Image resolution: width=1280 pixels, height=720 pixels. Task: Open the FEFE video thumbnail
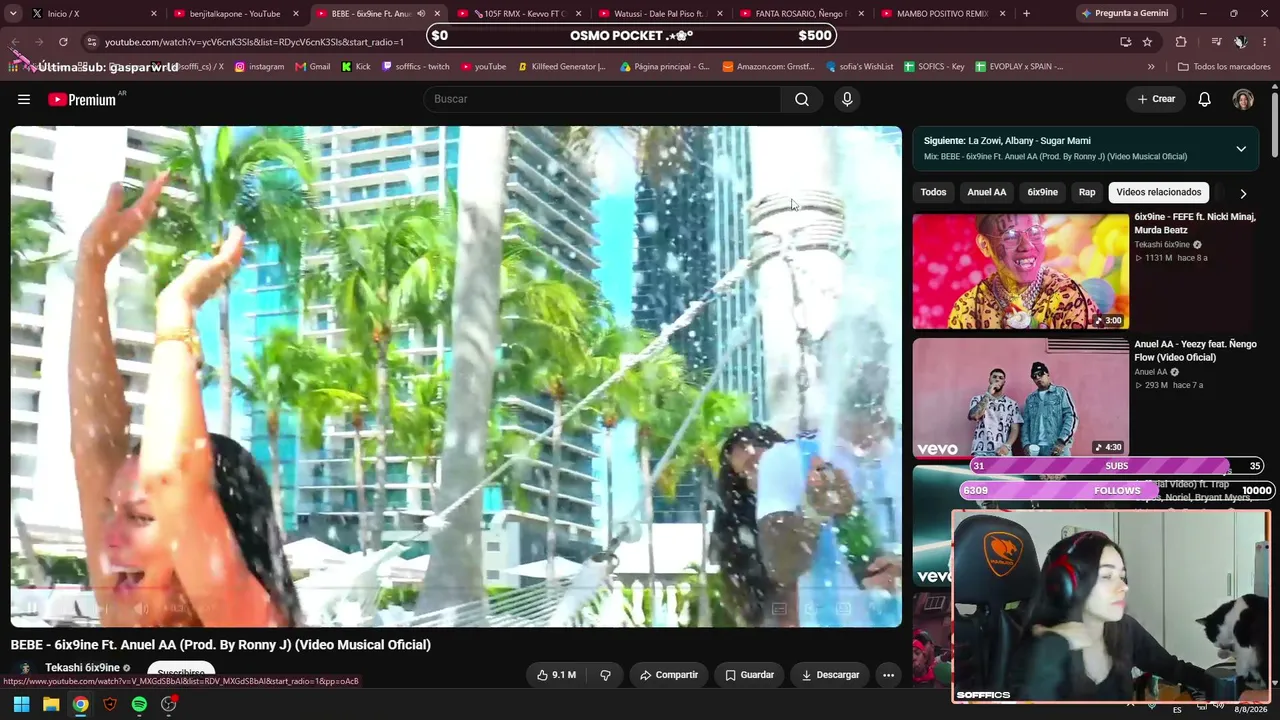[x=1020, y=271]
